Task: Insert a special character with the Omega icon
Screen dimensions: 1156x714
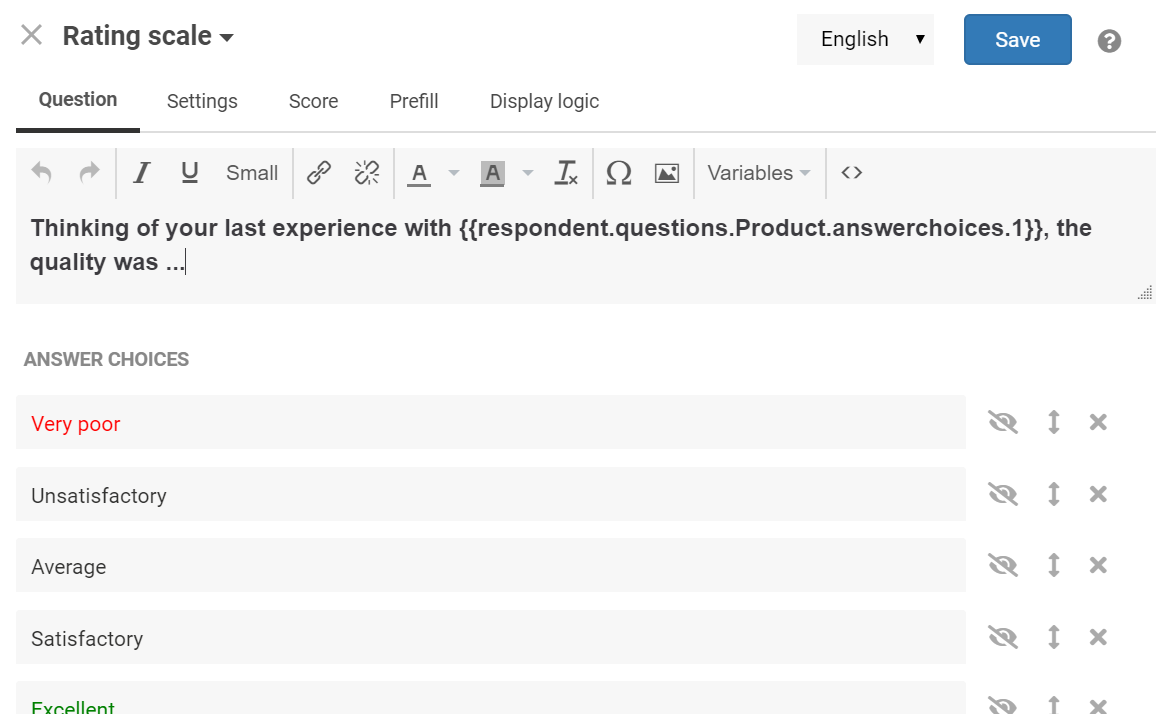Action: 619,173
